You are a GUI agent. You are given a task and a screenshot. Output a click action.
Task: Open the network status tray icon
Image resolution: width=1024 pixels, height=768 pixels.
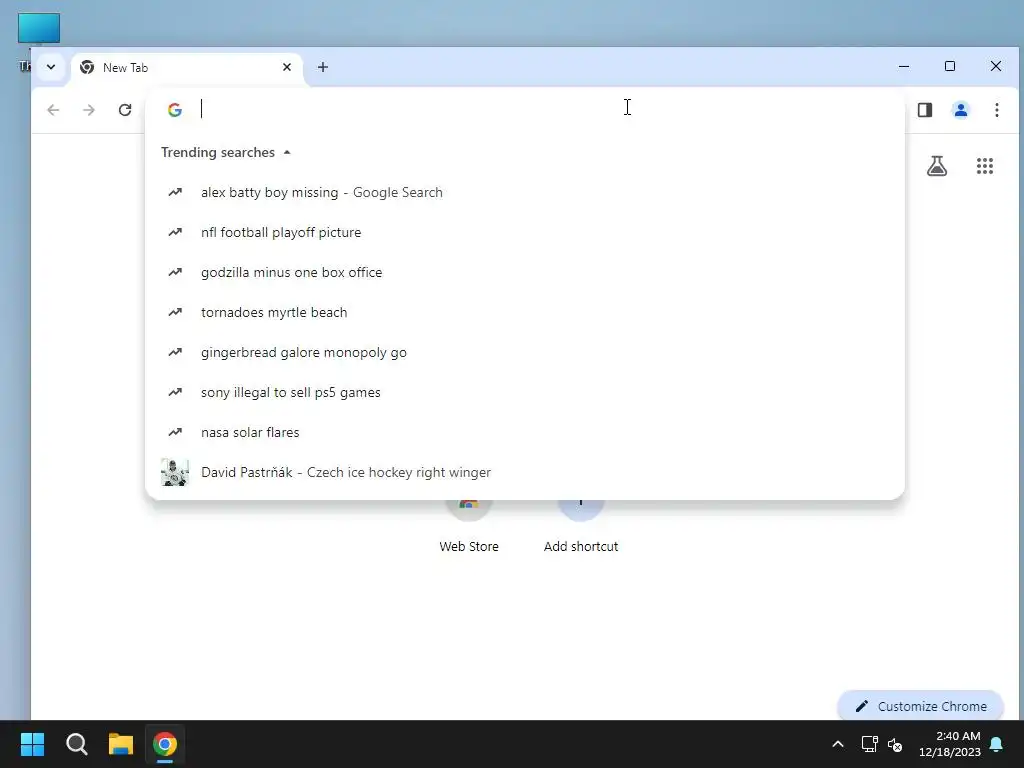coord(869,744)
